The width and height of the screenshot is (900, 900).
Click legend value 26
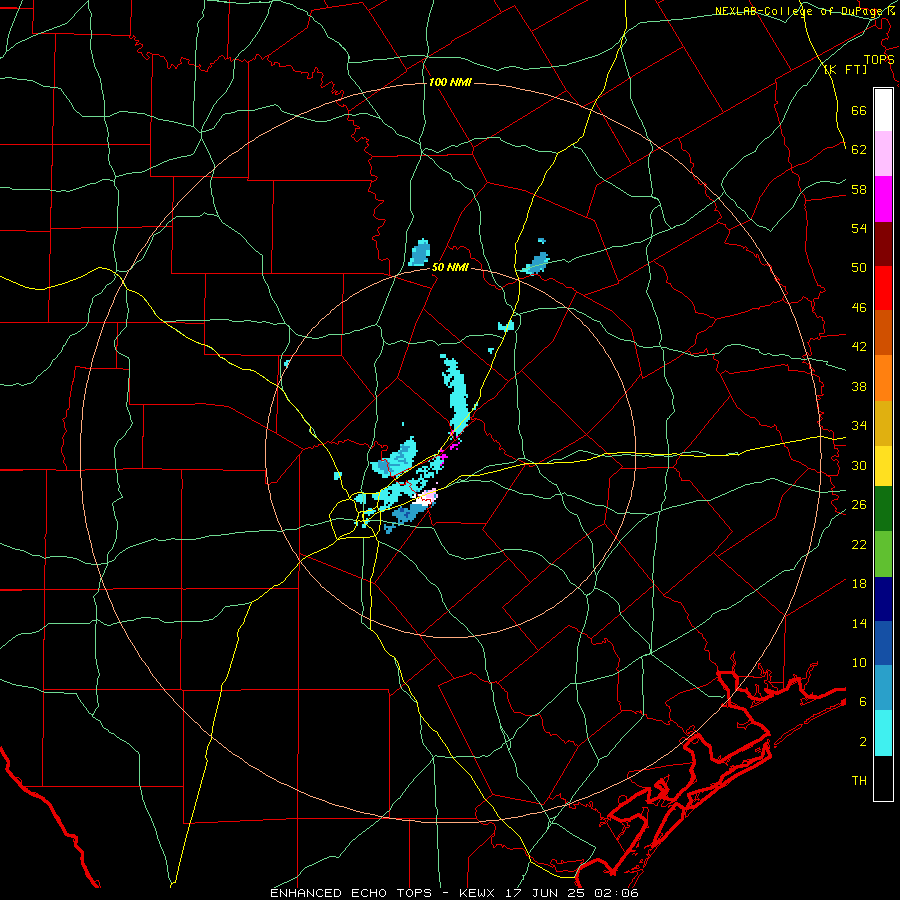pyautogui.click(x=859, y=505)
